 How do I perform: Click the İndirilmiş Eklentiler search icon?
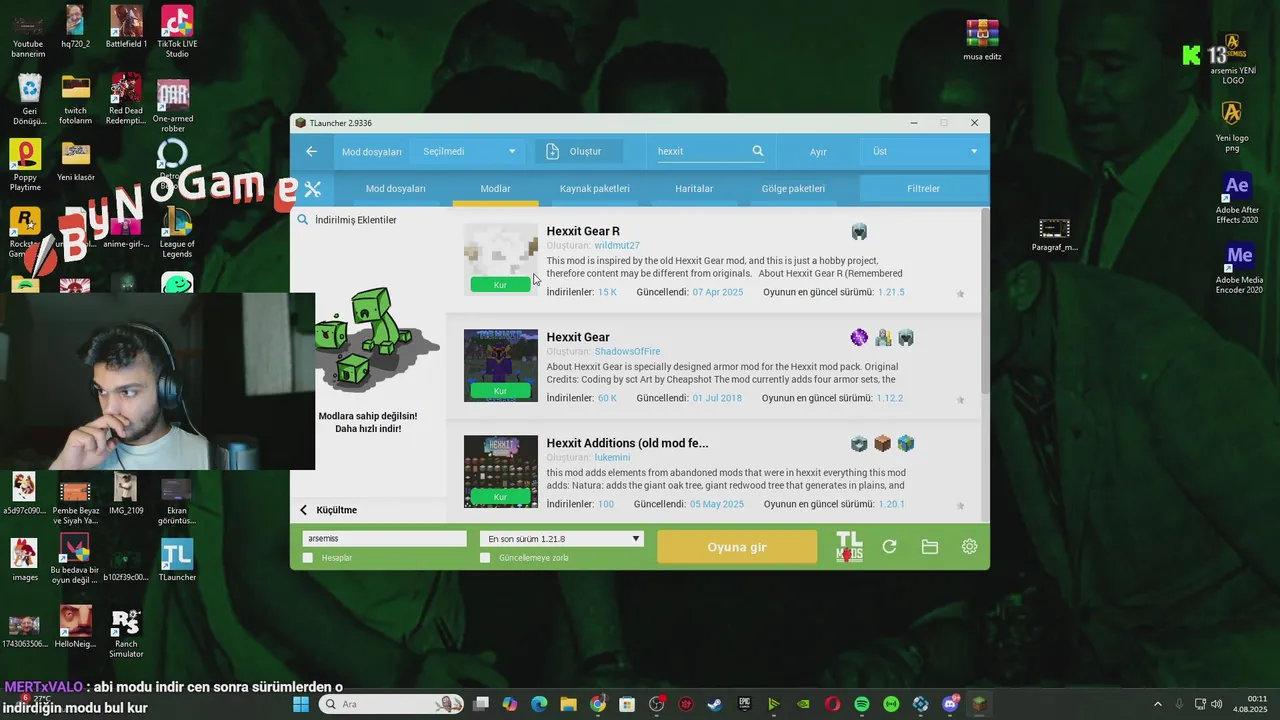tap(303, 220)
